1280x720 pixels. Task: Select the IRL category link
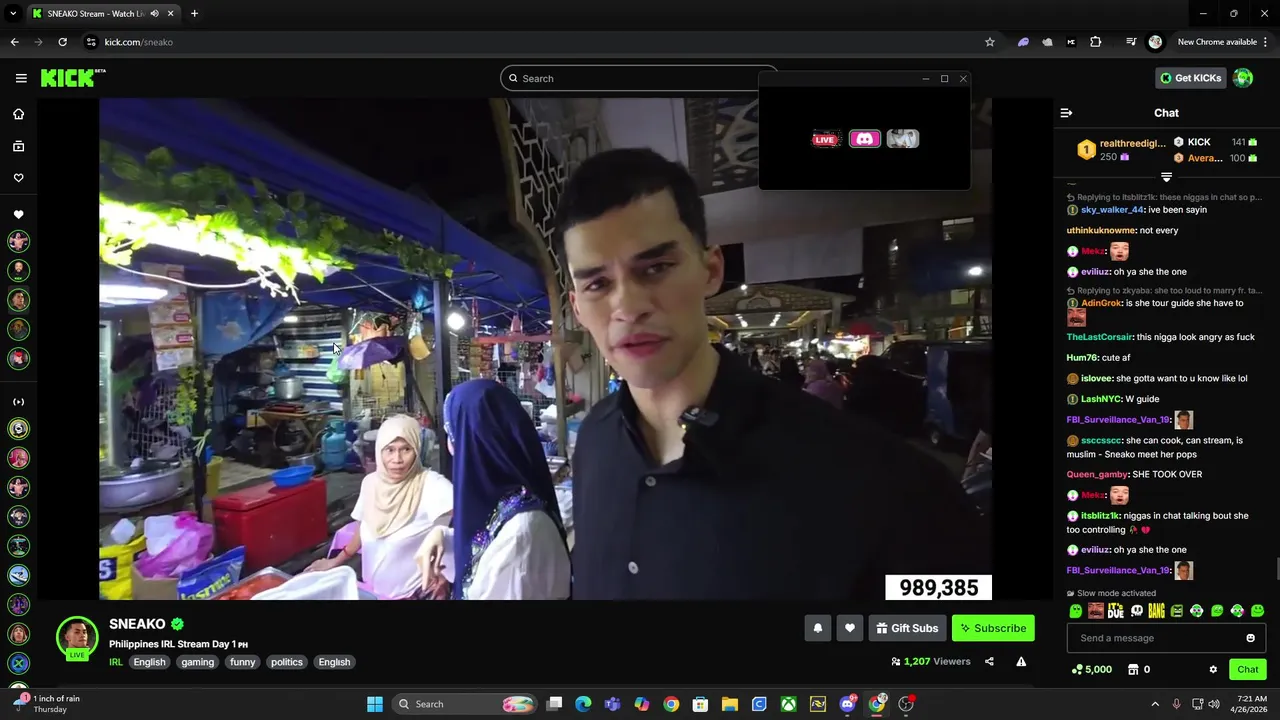coord(116,662)
